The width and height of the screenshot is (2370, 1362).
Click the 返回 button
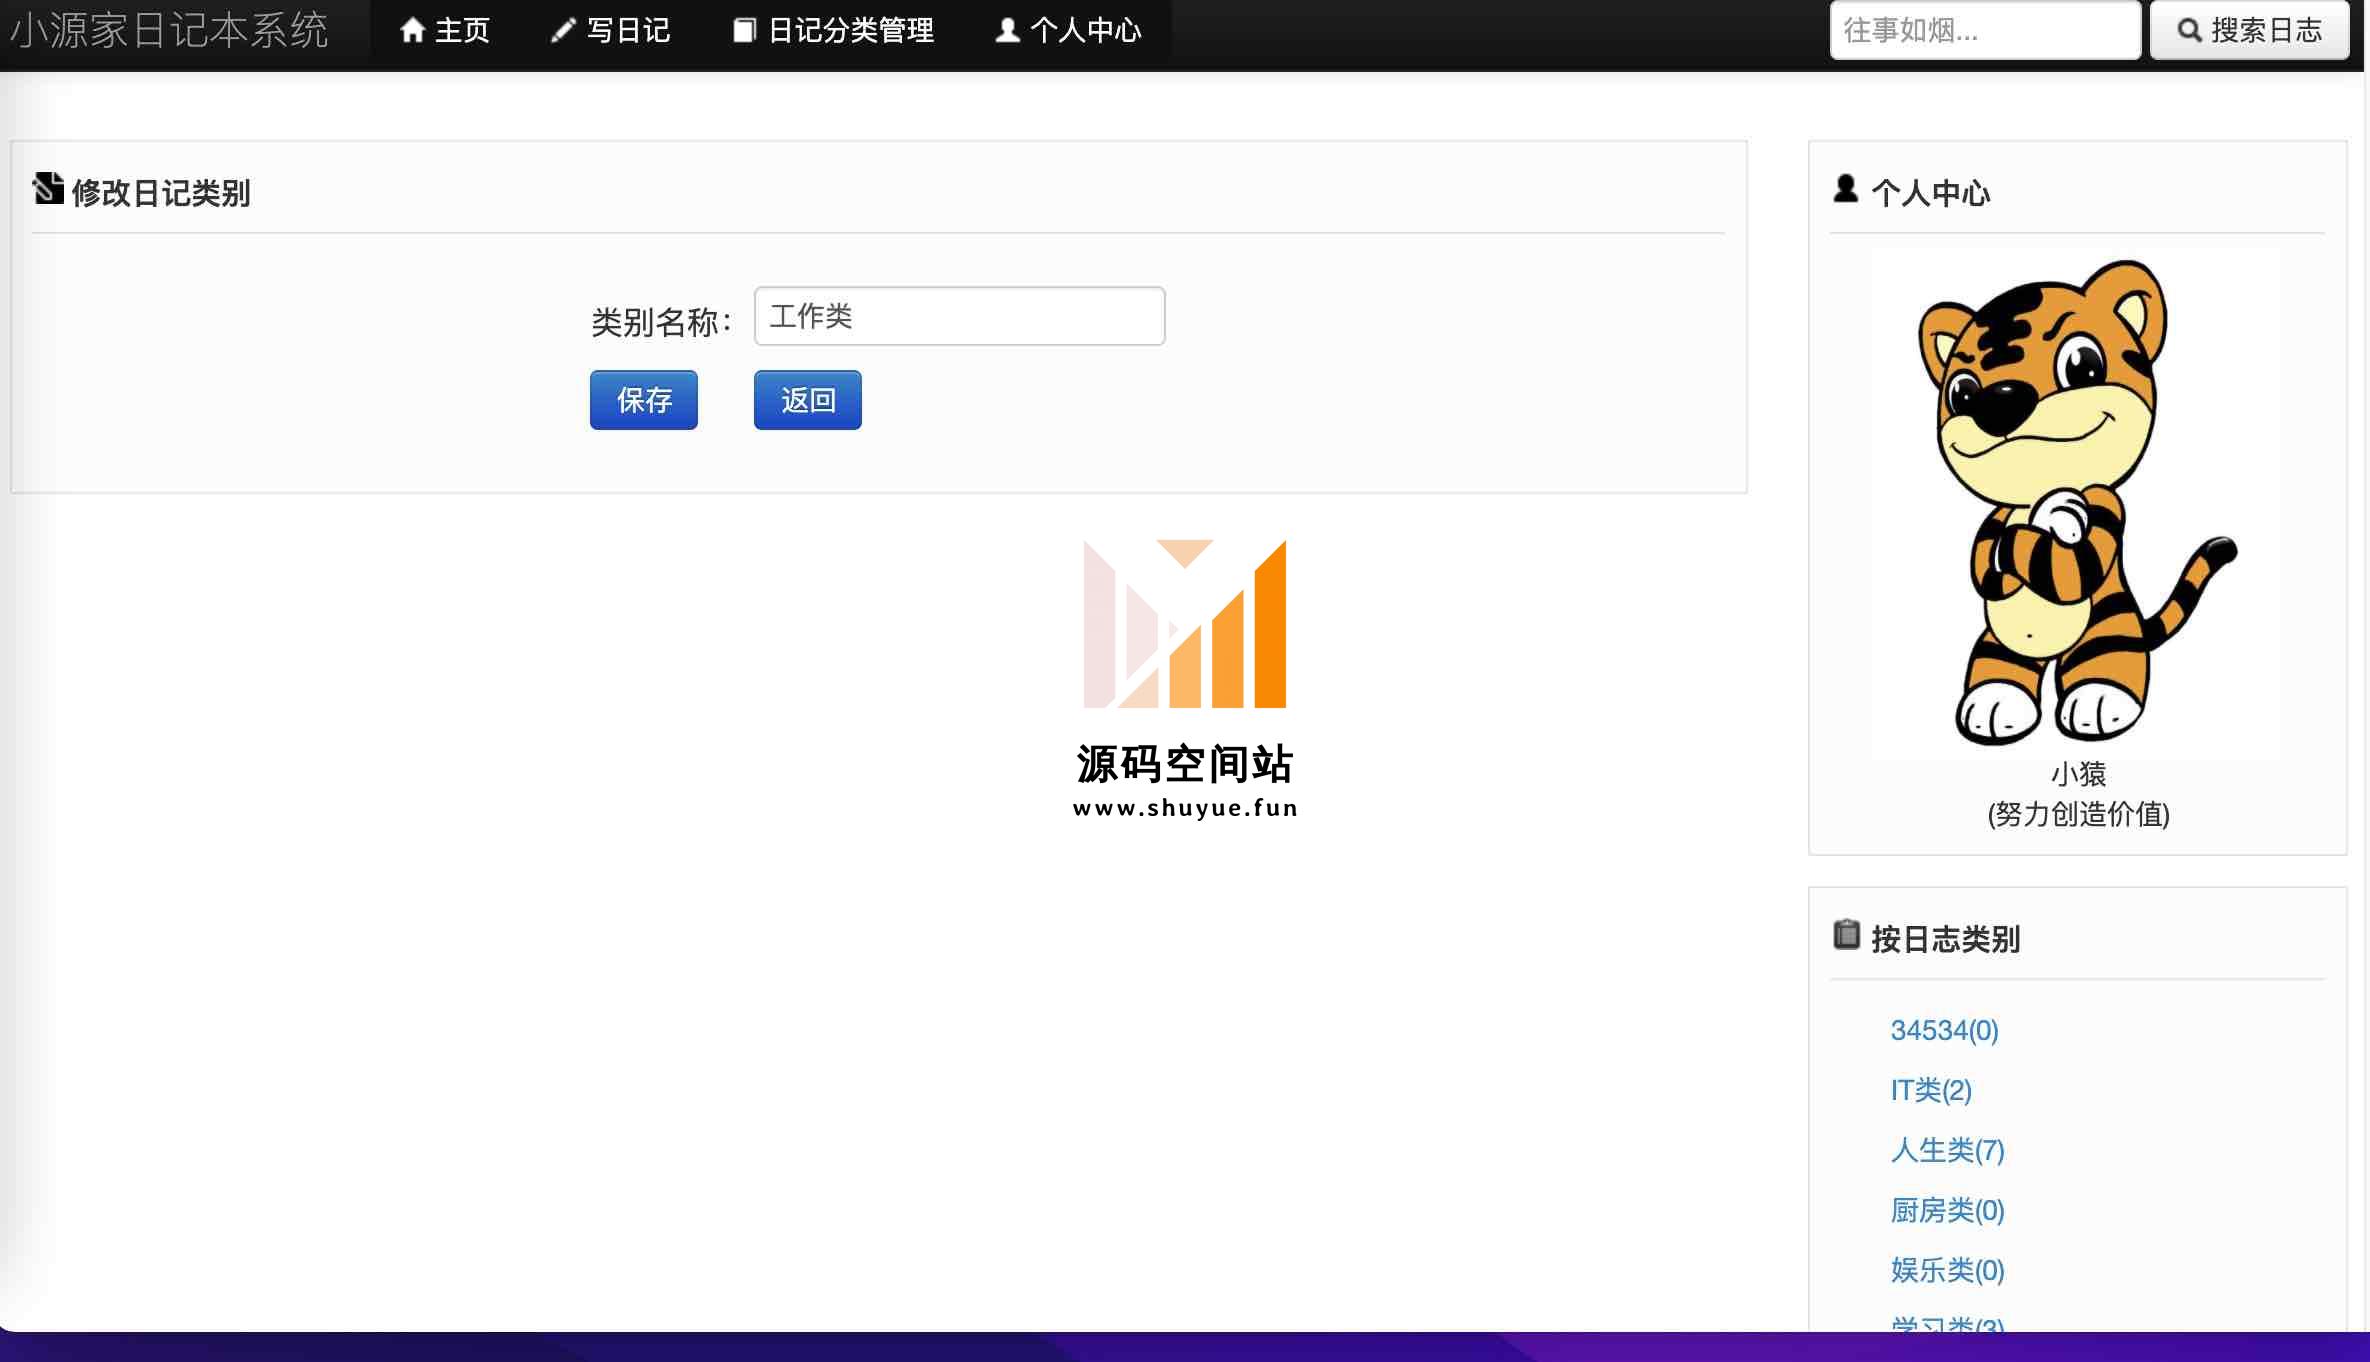808,400
